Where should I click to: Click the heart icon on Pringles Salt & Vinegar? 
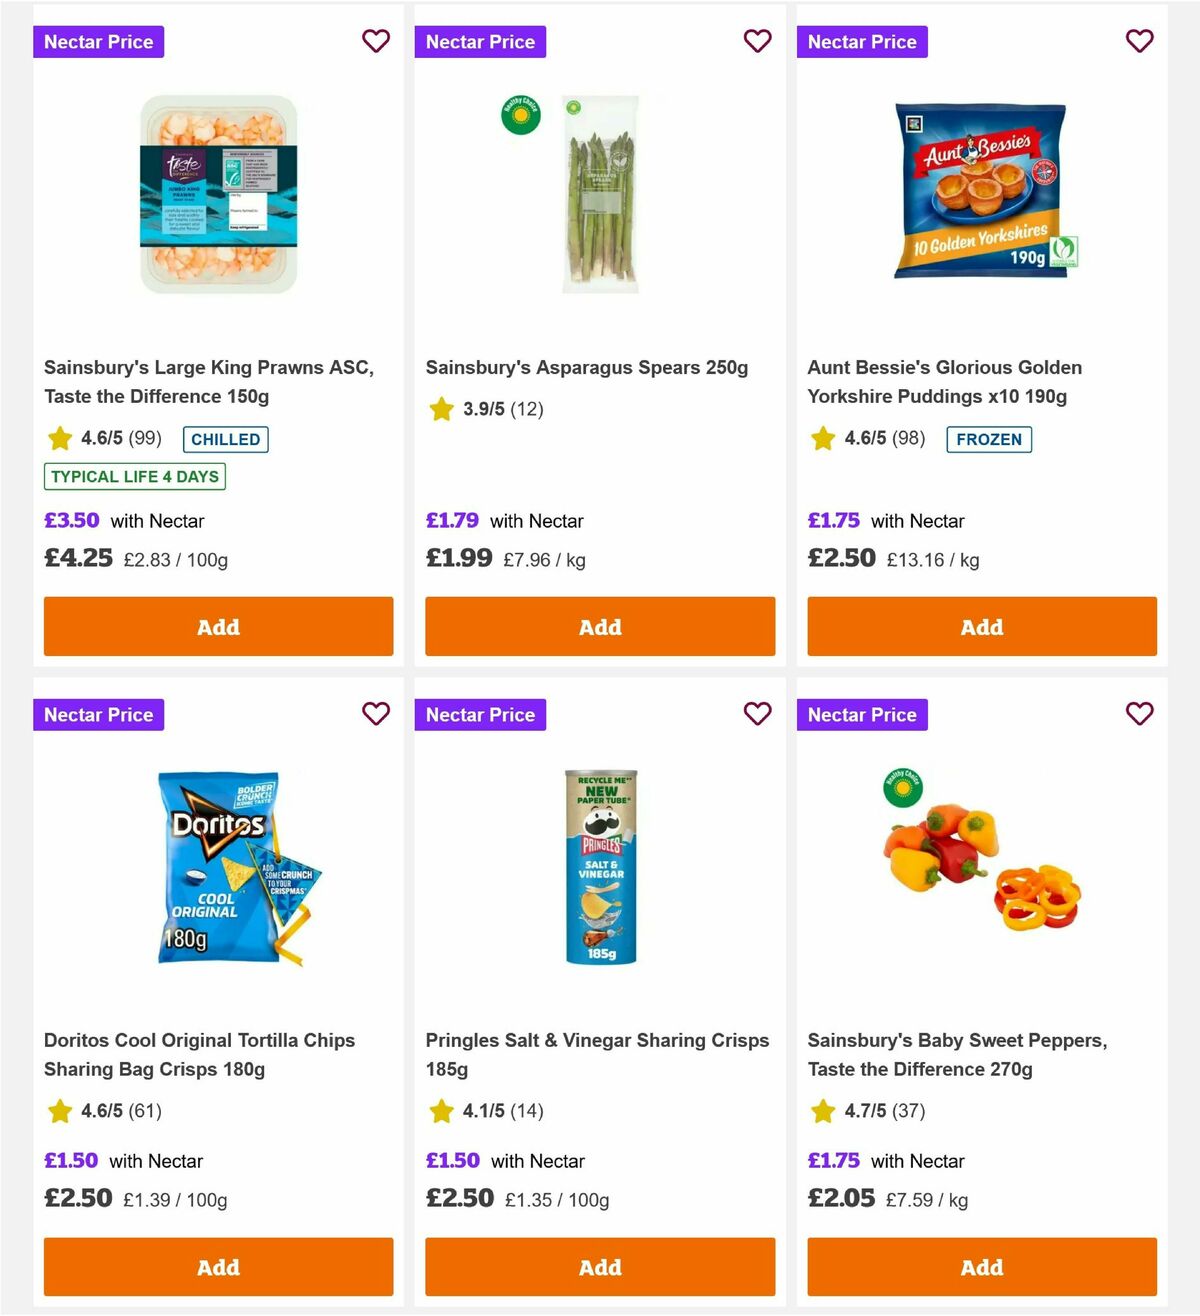[x=758, y=714]
